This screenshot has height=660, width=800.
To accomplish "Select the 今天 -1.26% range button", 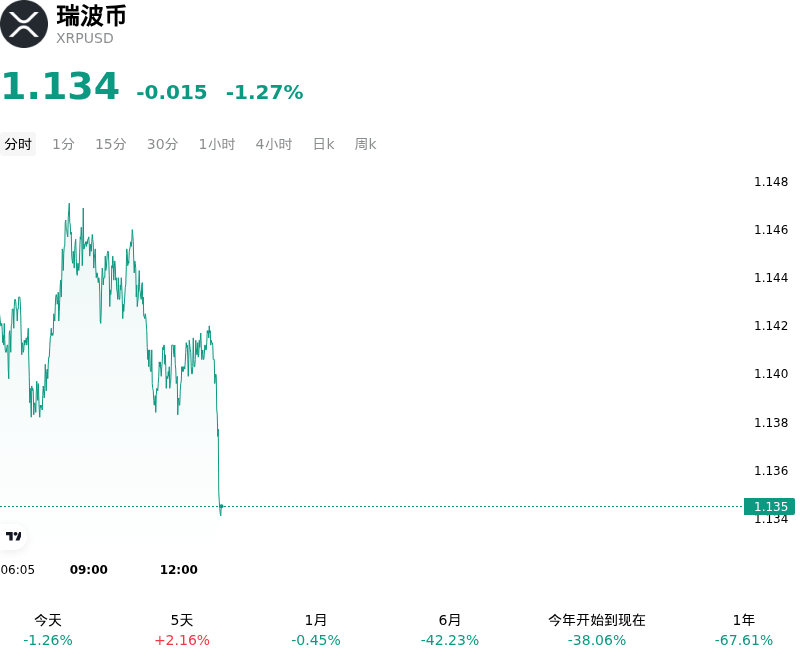I will pos(48,630).
